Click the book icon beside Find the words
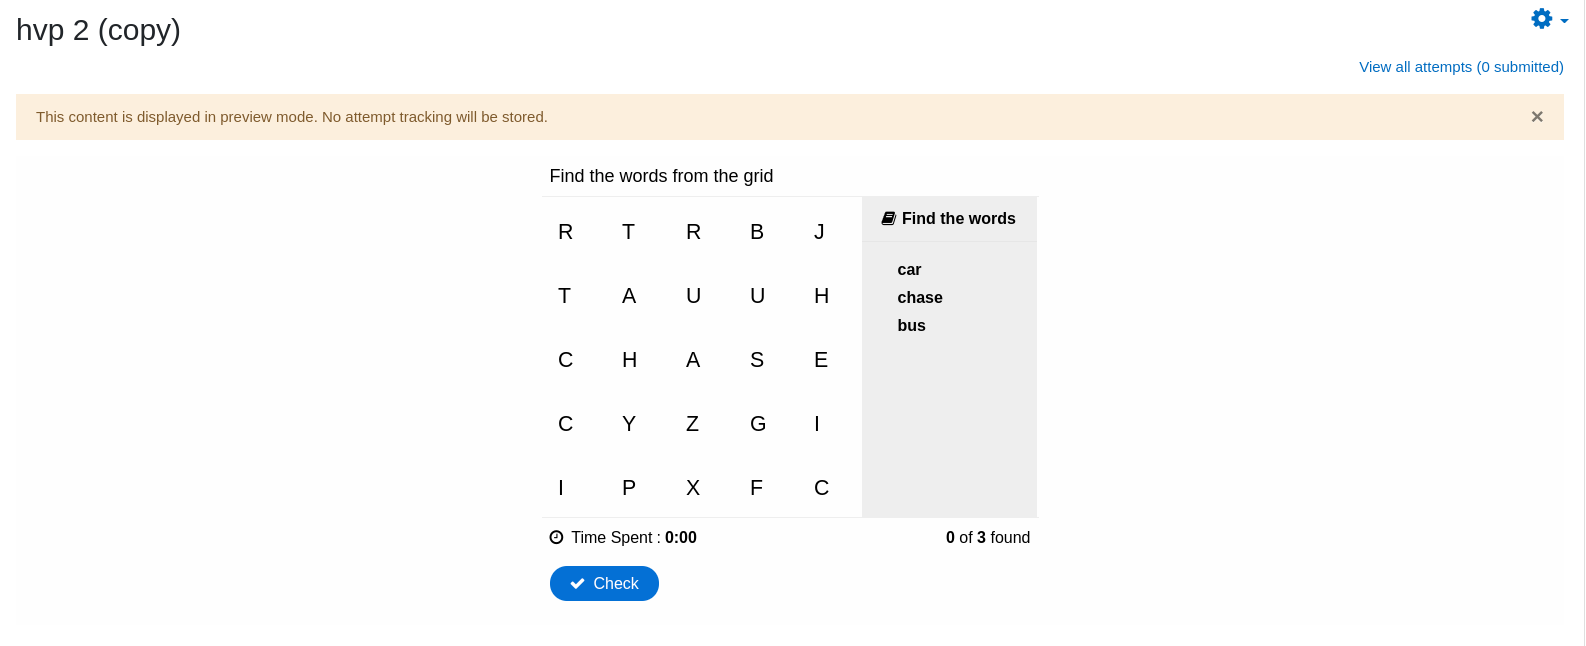 (x=888, y=218)
